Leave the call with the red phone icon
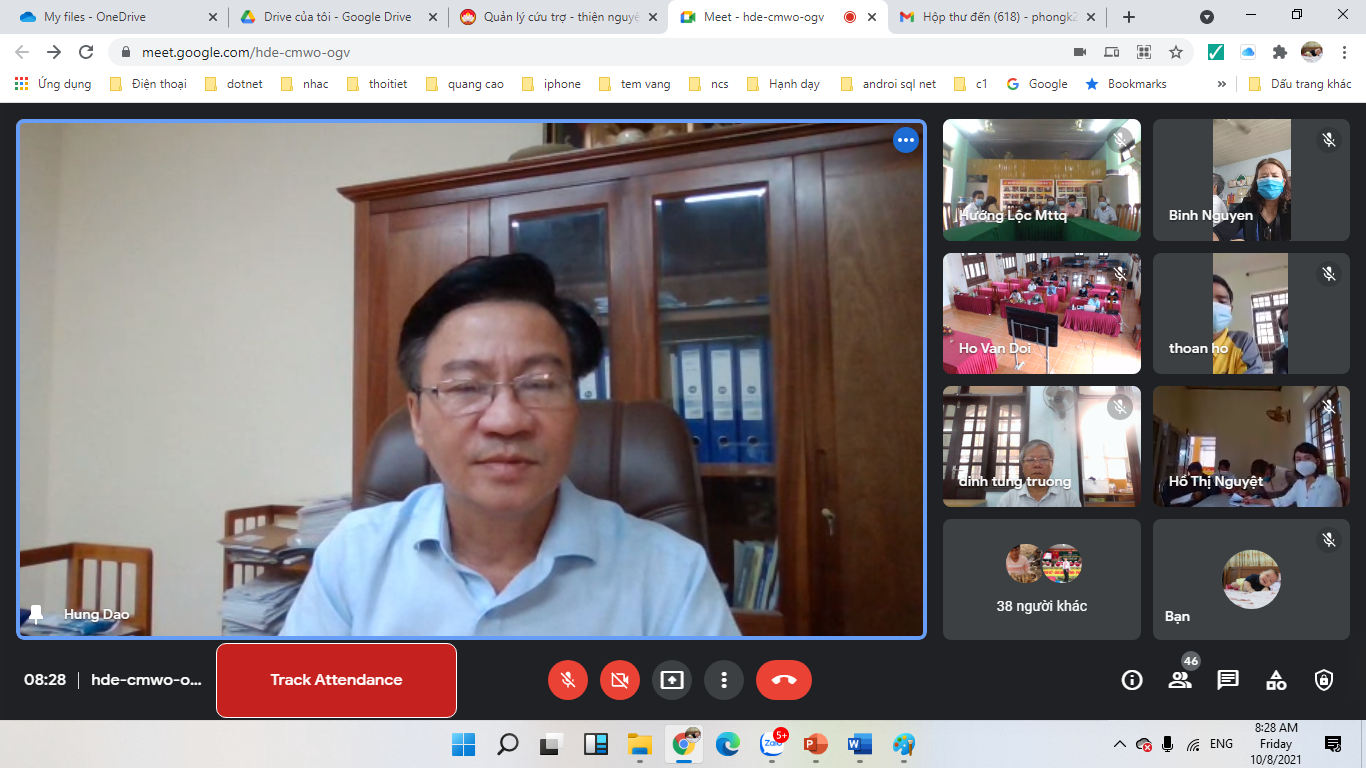Viewport: 1366px width, 768px height. pos(784,679)
